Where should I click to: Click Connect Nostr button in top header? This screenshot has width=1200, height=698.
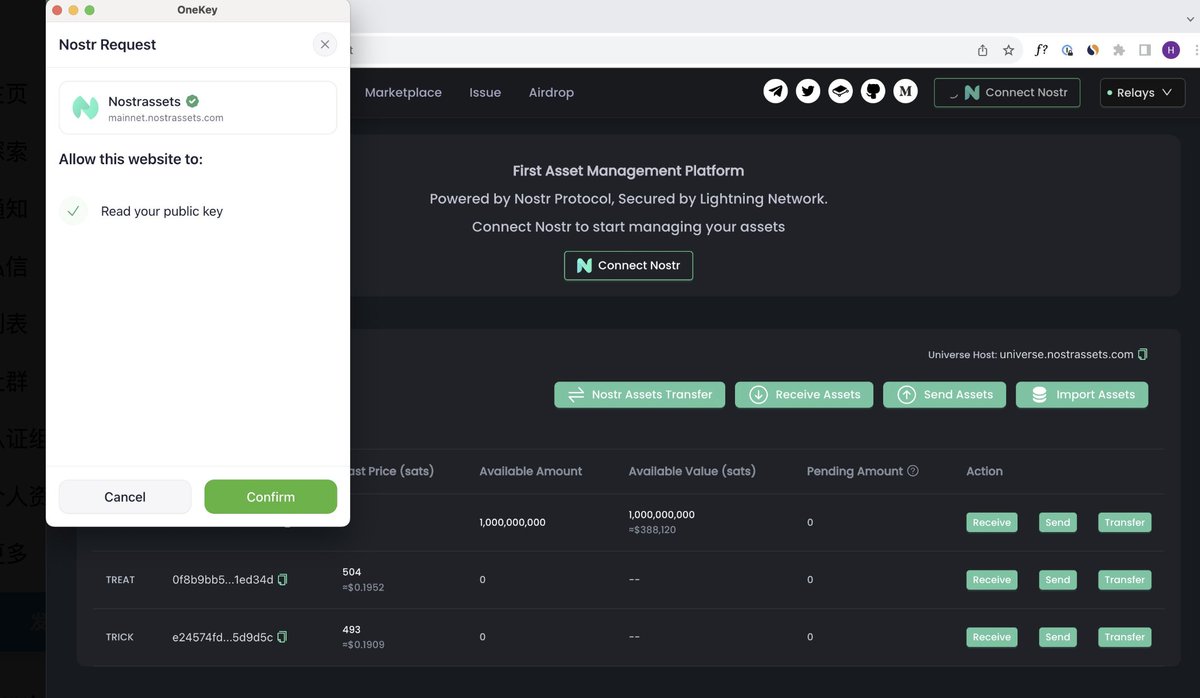(1007, 92)
